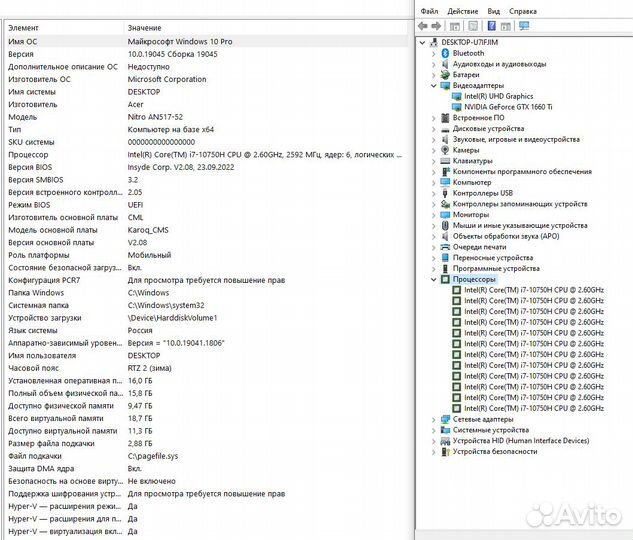
Task: Click the Батареи battery icon
Action: click(x=445, y=75)
